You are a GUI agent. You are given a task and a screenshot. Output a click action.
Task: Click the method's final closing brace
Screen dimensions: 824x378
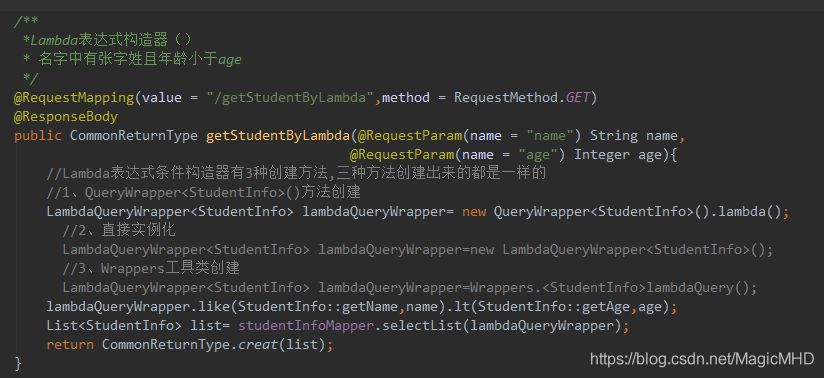click(x=18, y=364)
